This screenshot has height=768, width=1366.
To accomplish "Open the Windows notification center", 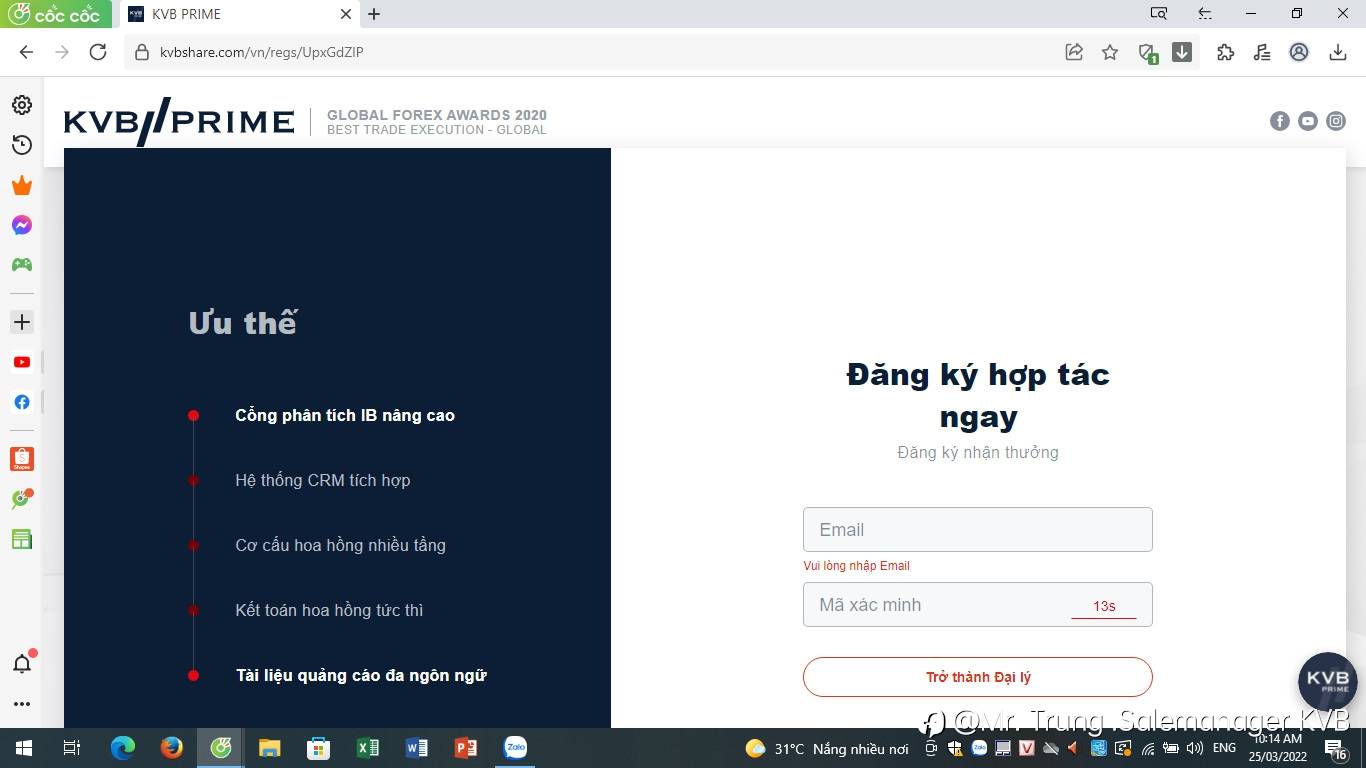I will point(1336,749).
